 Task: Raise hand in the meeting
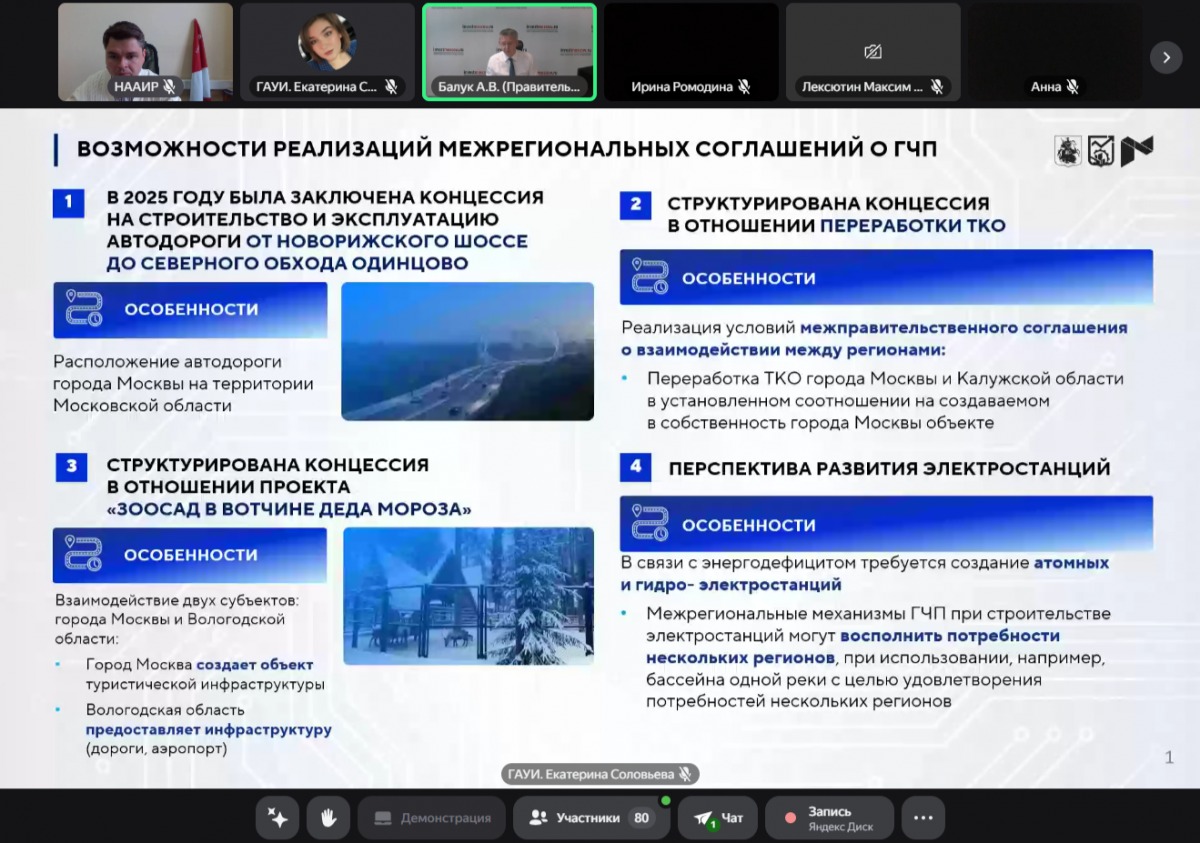tap(328, 818)
